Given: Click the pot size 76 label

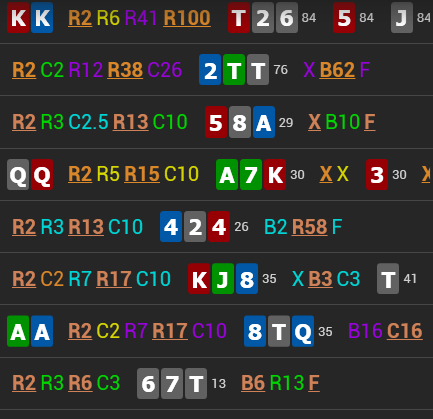Looking at the screenshot, I should click(x=281, y=70).
